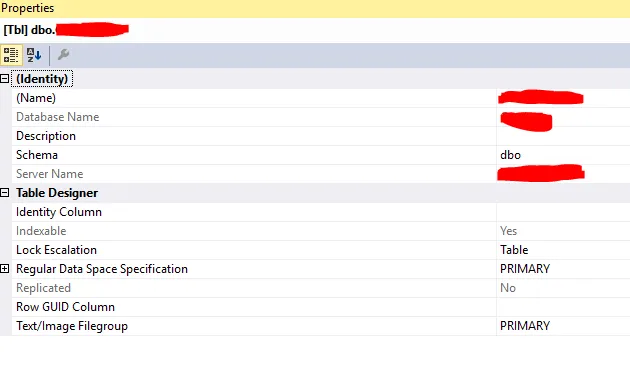Select the Table Designer header label
The height and width of the screenshot is (381, 630).
point(57,193)
